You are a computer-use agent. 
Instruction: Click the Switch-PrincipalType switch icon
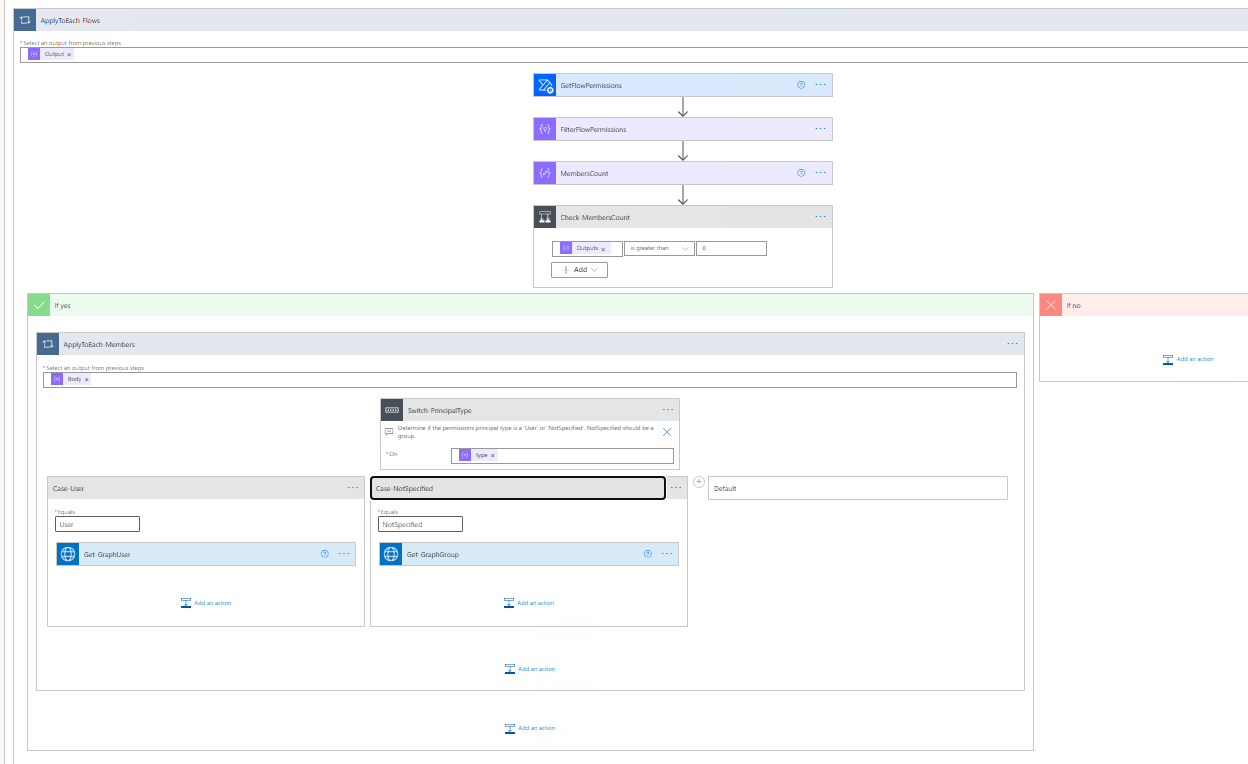pyautogui.click(x=389, y=409)
